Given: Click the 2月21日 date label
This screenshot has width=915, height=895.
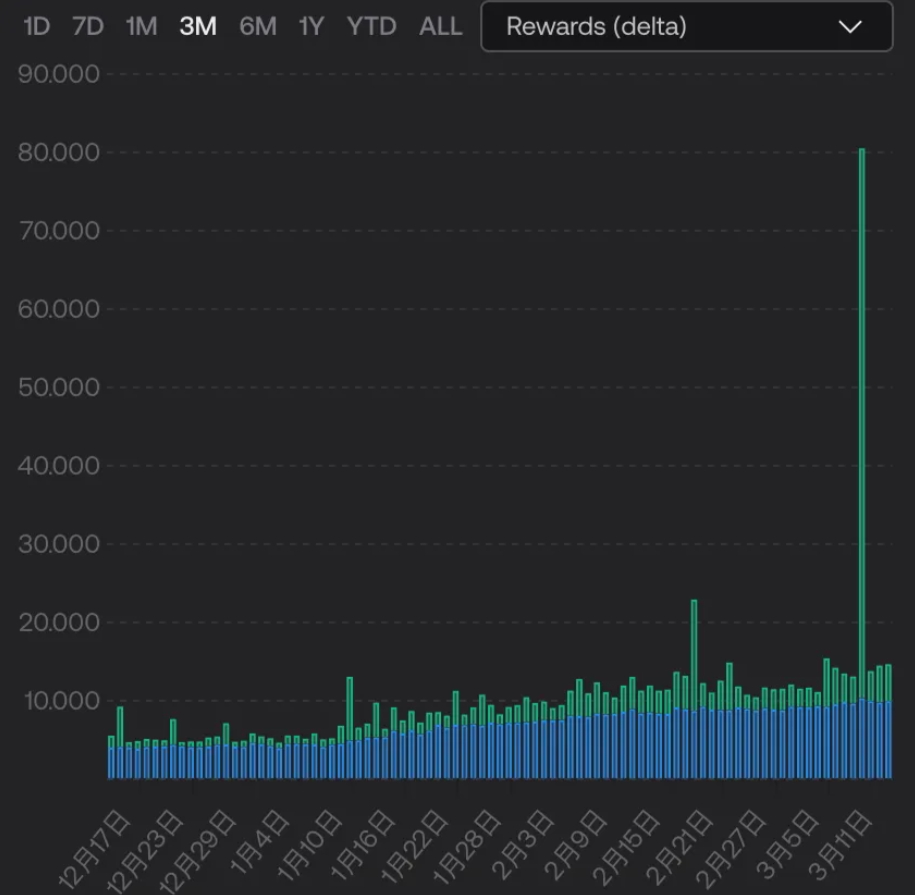Looking at the screenshot, I should 679,847.
